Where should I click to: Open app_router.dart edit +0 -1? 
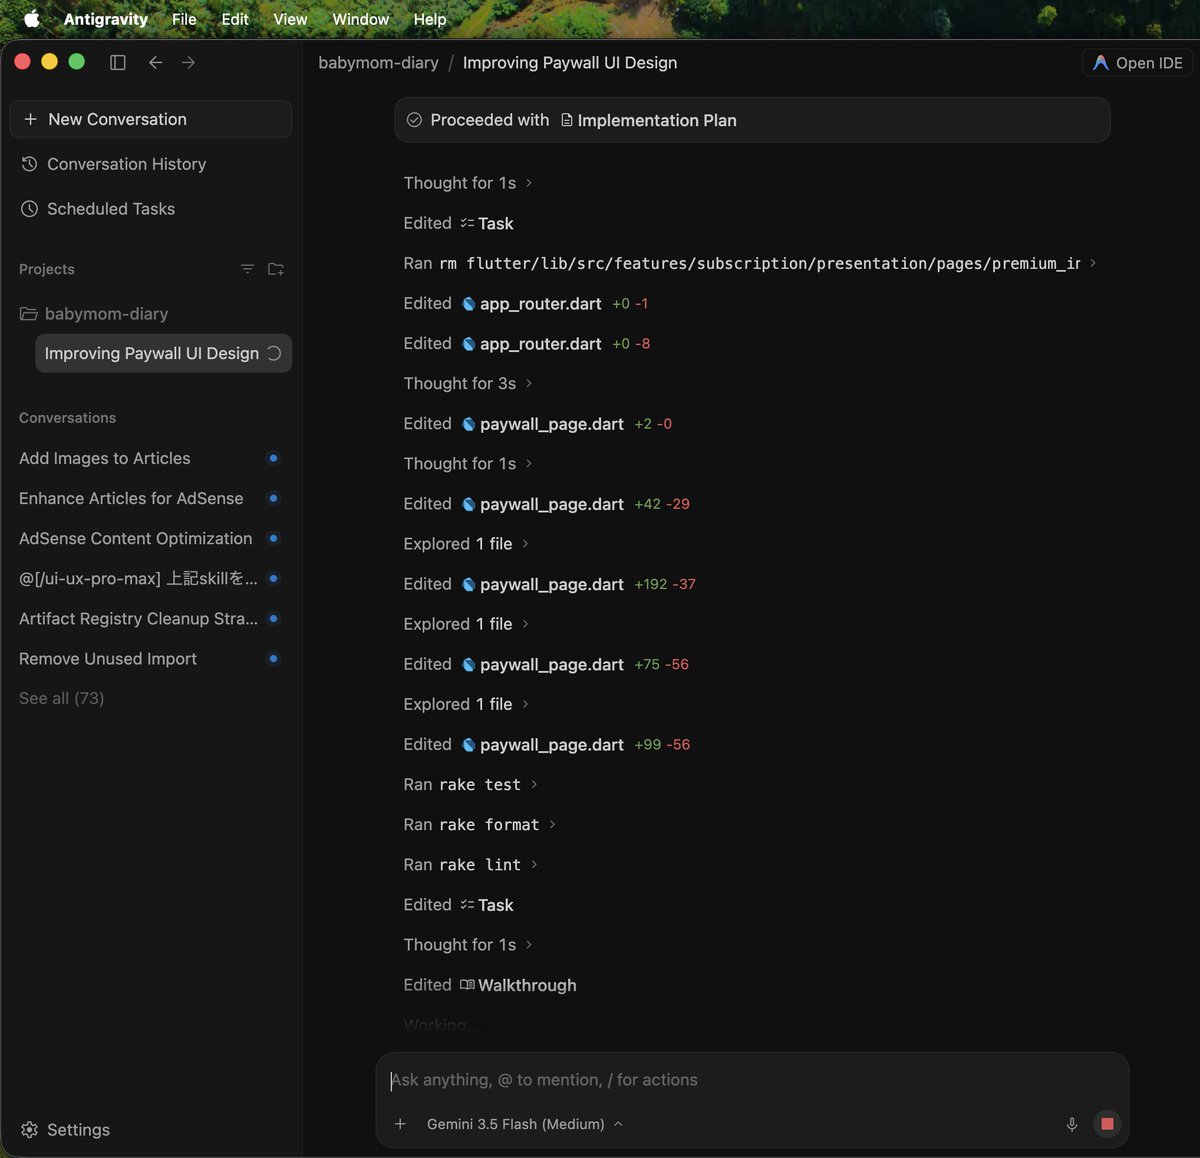(x=540, y=303)
